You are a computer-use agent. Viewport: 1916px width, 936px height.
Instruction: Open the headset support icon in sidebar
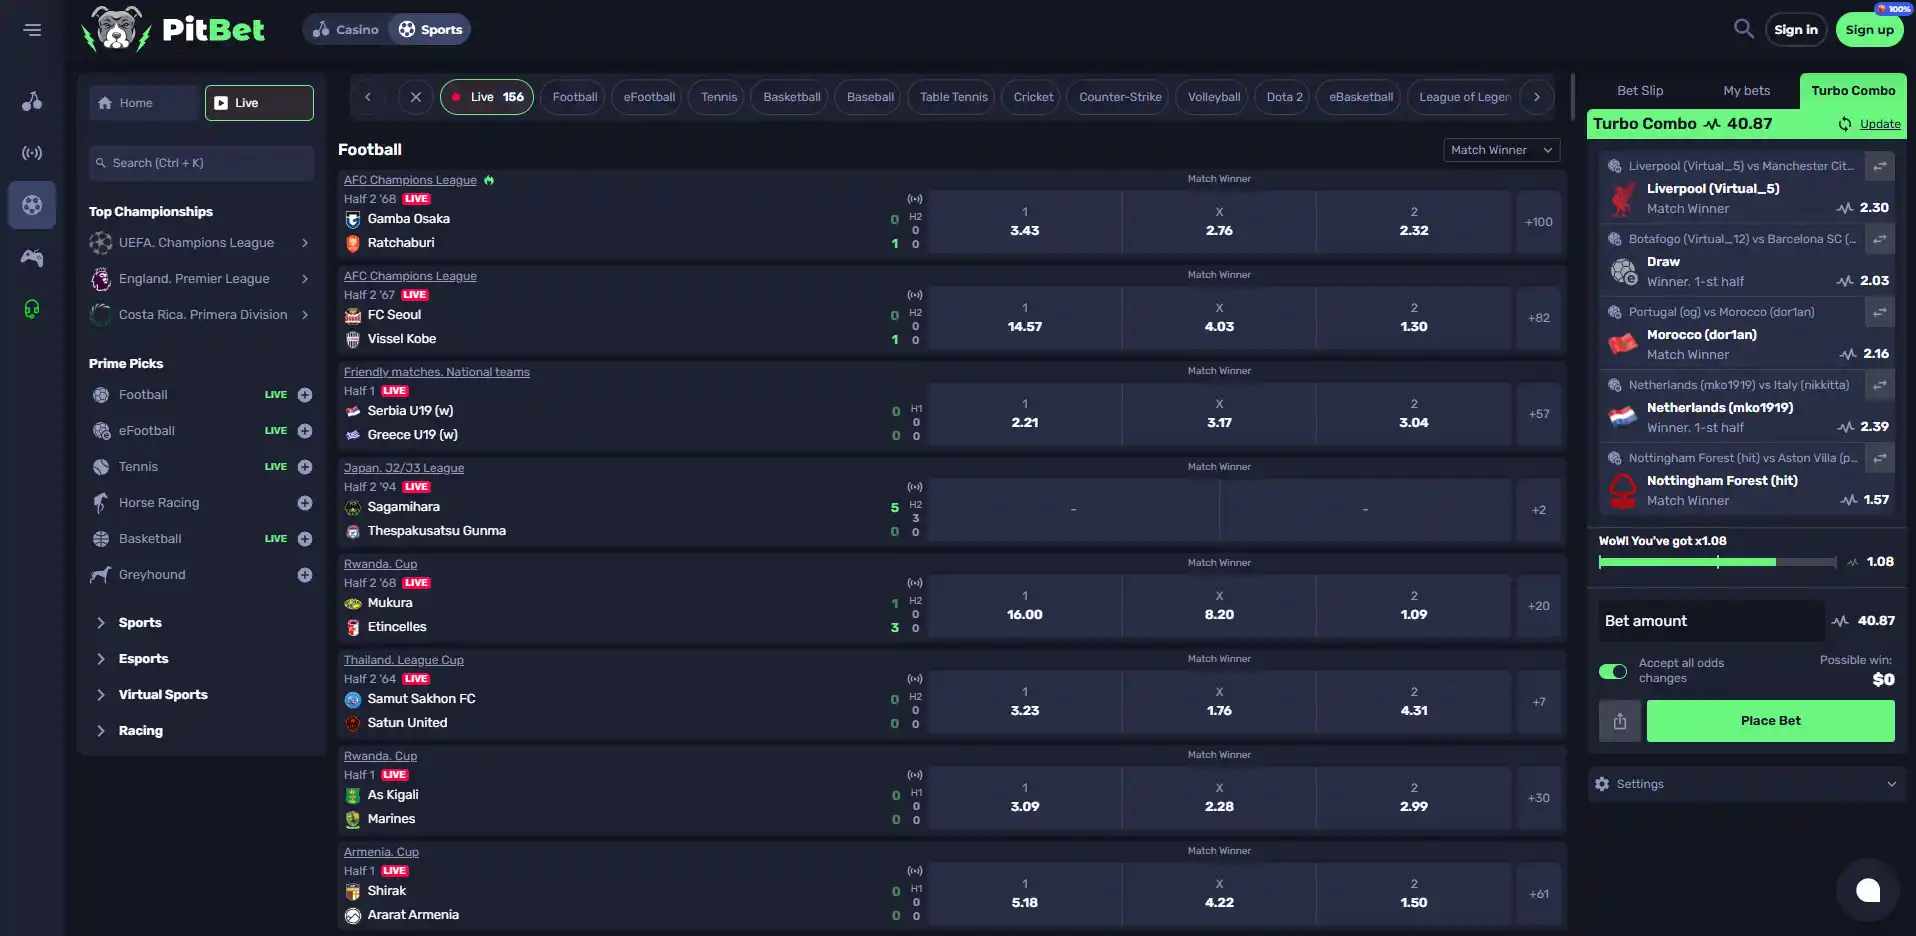click(32, 309)
